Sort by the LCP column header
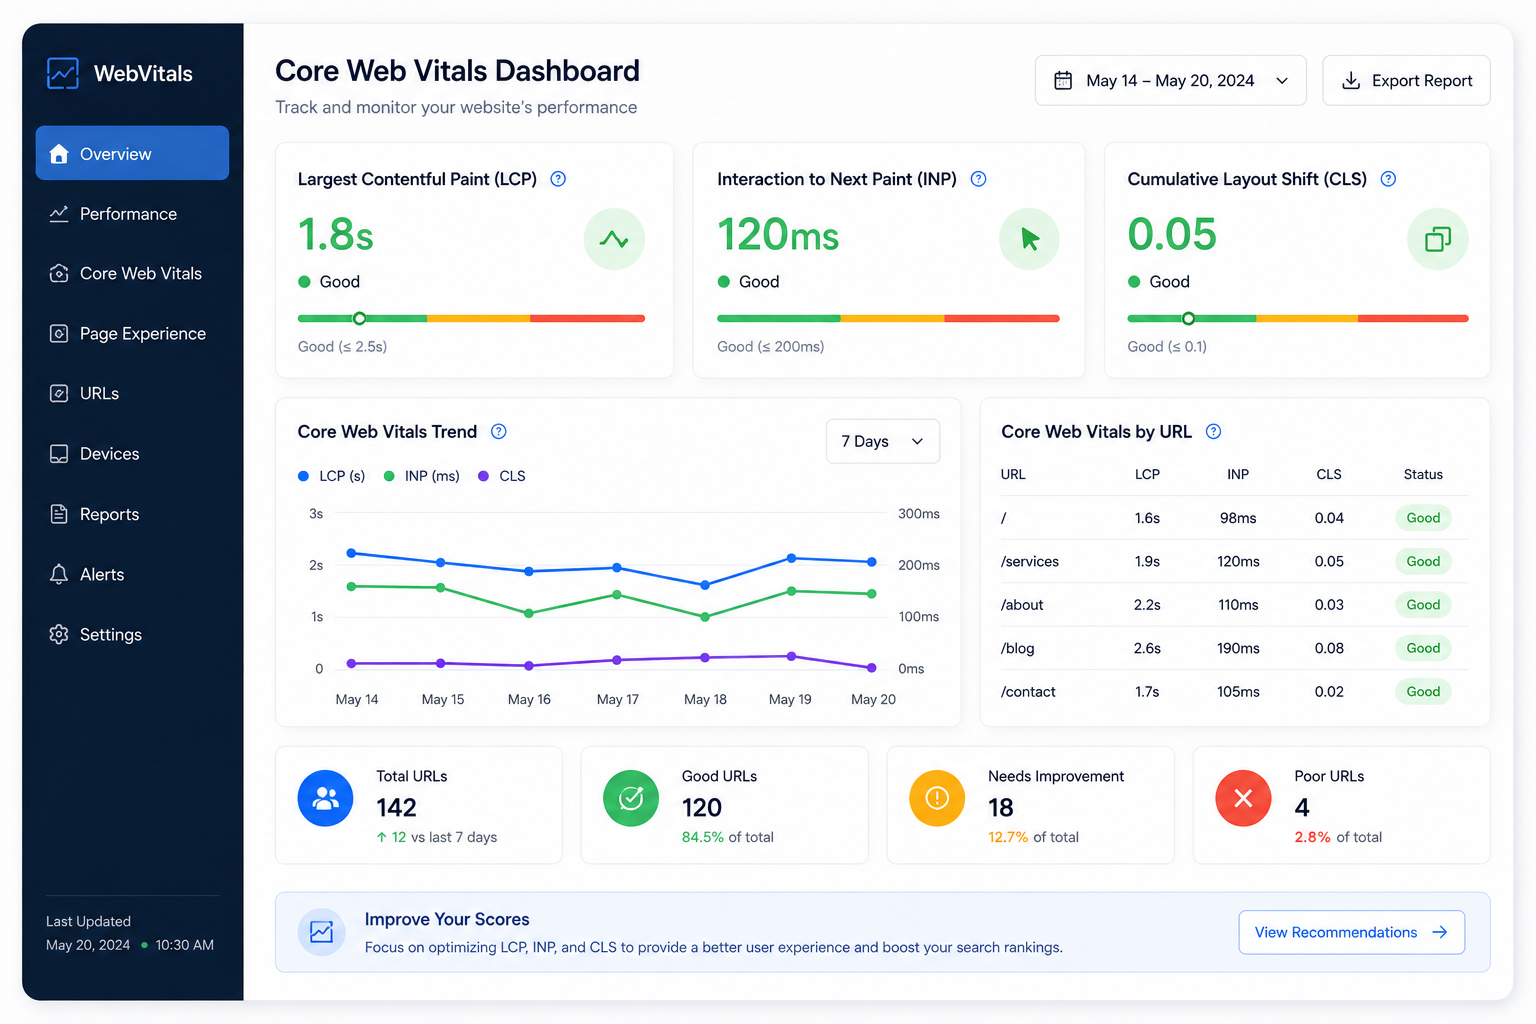Screen dimensions: 1536x1024 tap(1147, 474)
